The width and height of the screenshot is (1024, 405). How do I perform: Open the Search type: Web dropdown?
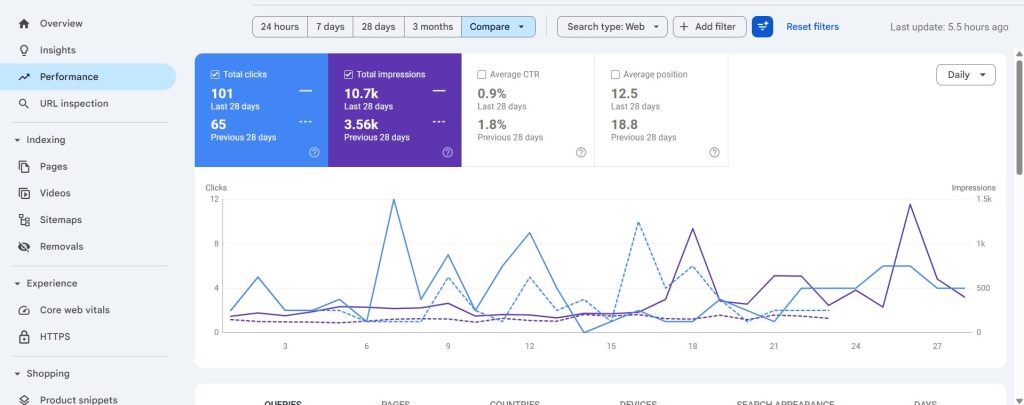(612, 27)
